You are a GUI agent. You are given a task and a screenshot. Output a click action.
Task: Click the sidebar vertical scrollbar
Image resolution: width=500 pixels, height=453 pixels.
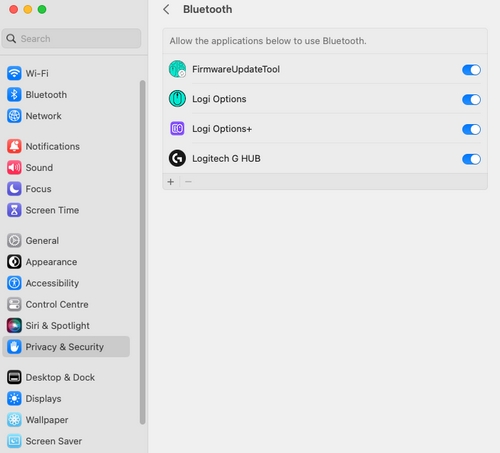[x=142, y=252]
